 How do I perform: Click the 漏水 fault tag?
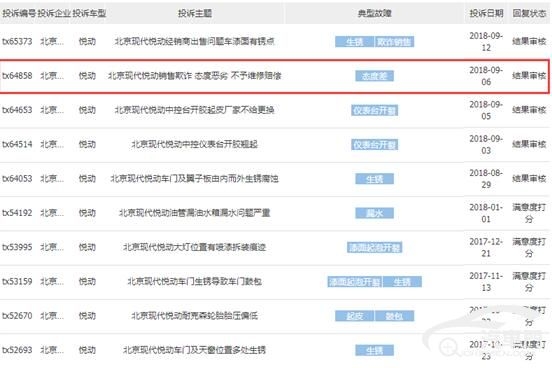pyautogui.click(x=375, y=213)
